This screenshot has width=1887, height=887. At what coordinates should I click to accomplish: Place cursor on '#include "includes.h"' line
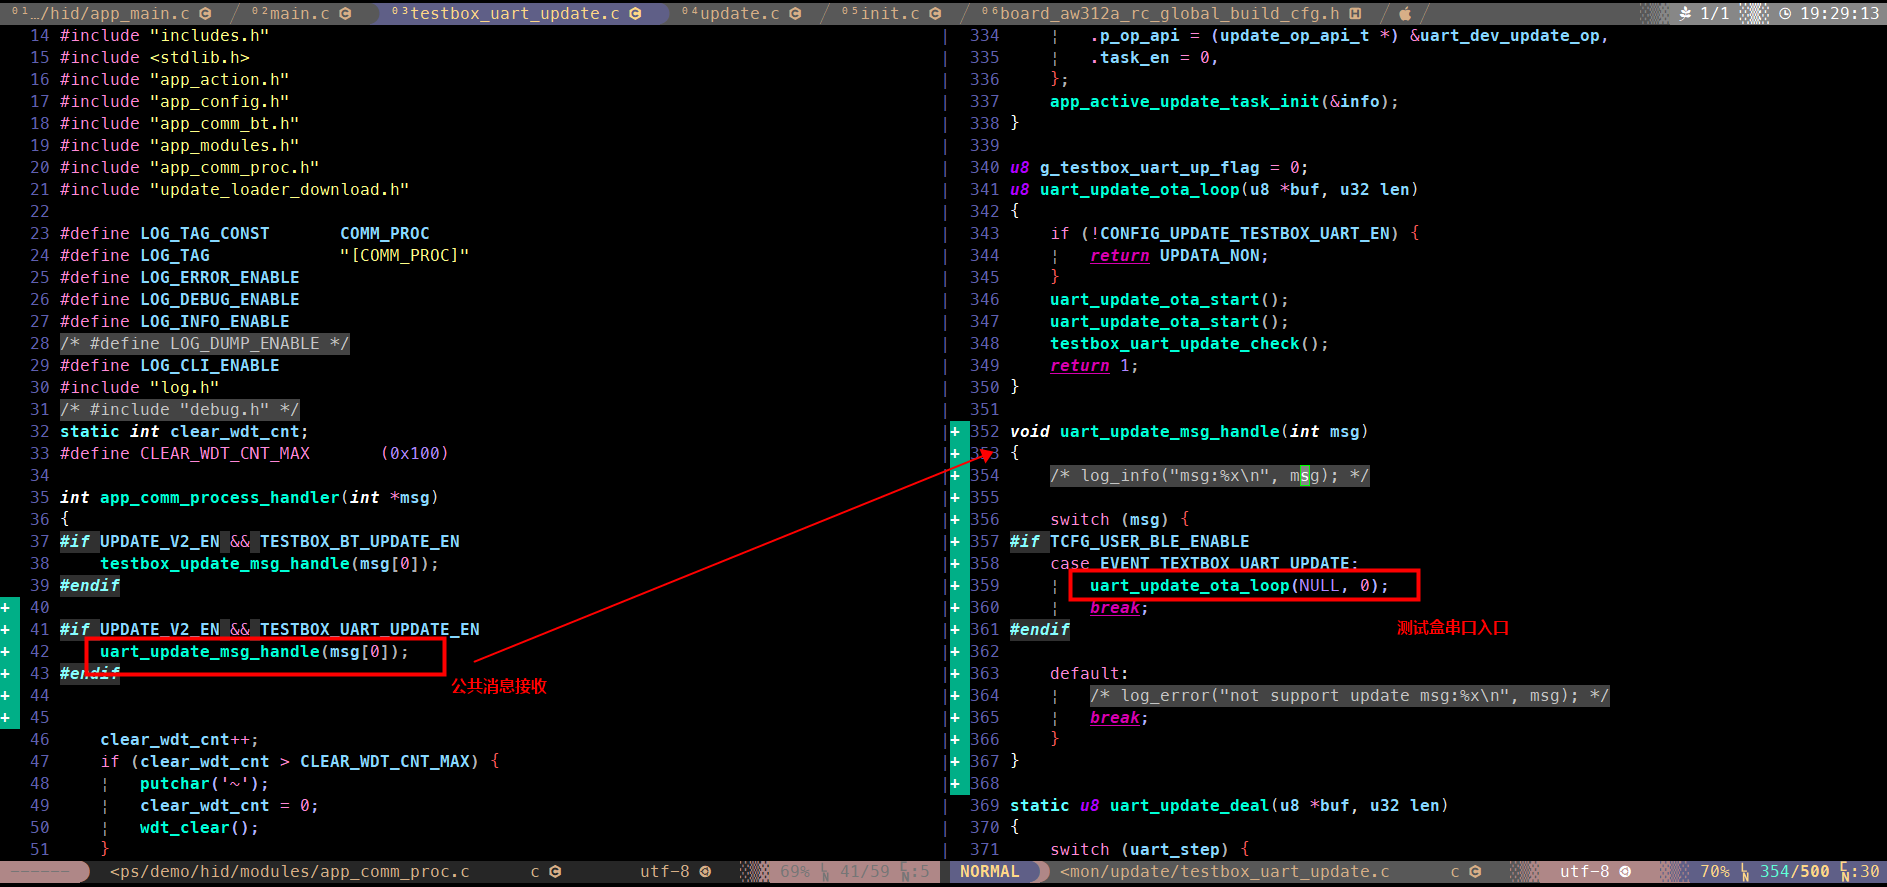[165, 36]
